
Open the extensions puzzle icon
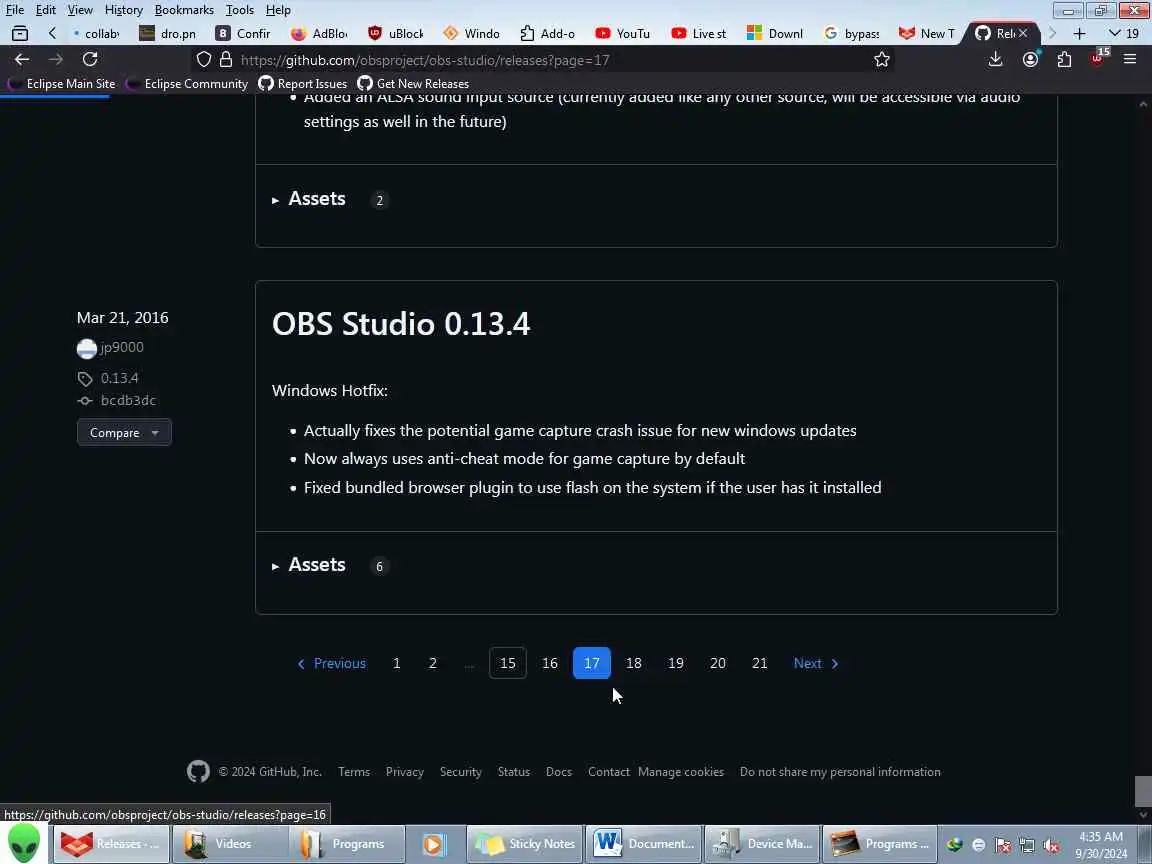click(1064, 60)
